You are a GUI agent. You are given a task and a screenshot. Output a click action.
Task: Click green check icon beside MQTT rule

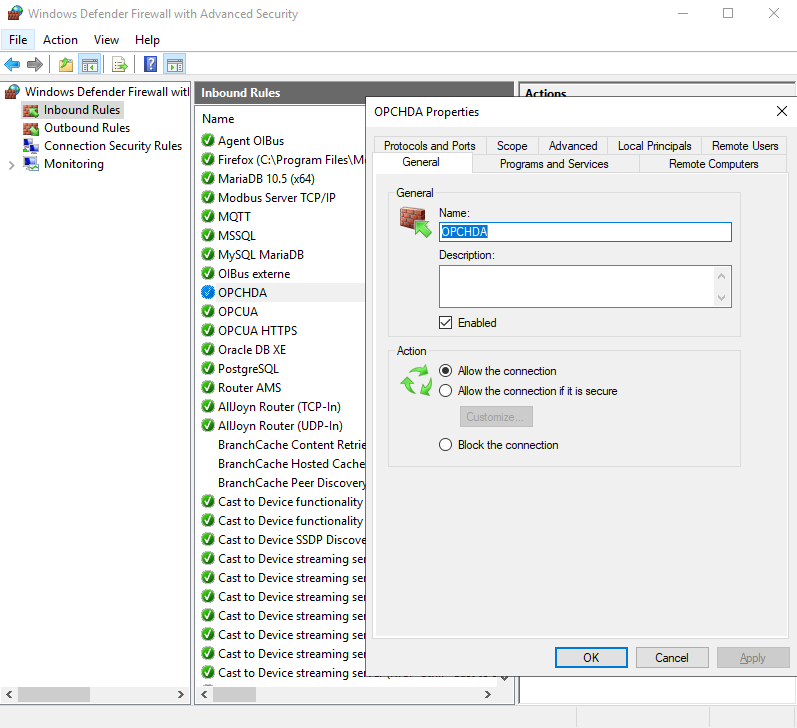click(x=207, y=216)
